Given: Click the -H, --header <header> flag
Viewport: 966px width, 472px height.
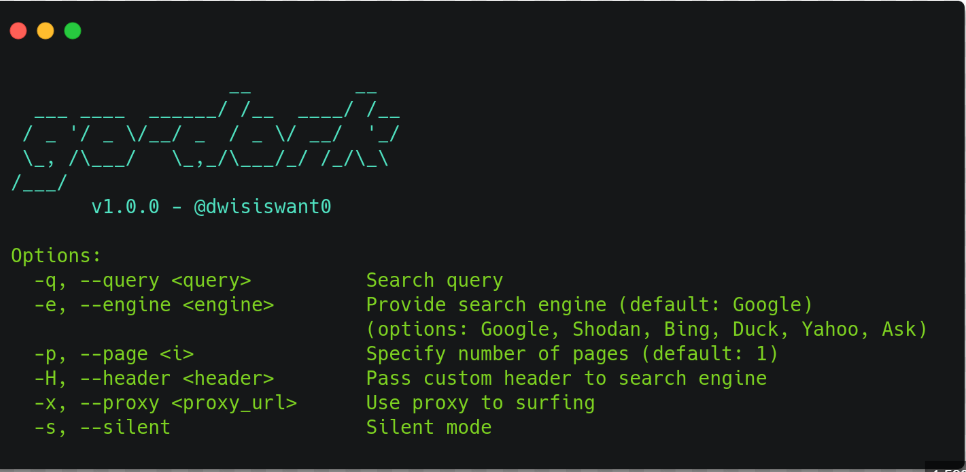Looking at the screenshot, I should point(153,378).
